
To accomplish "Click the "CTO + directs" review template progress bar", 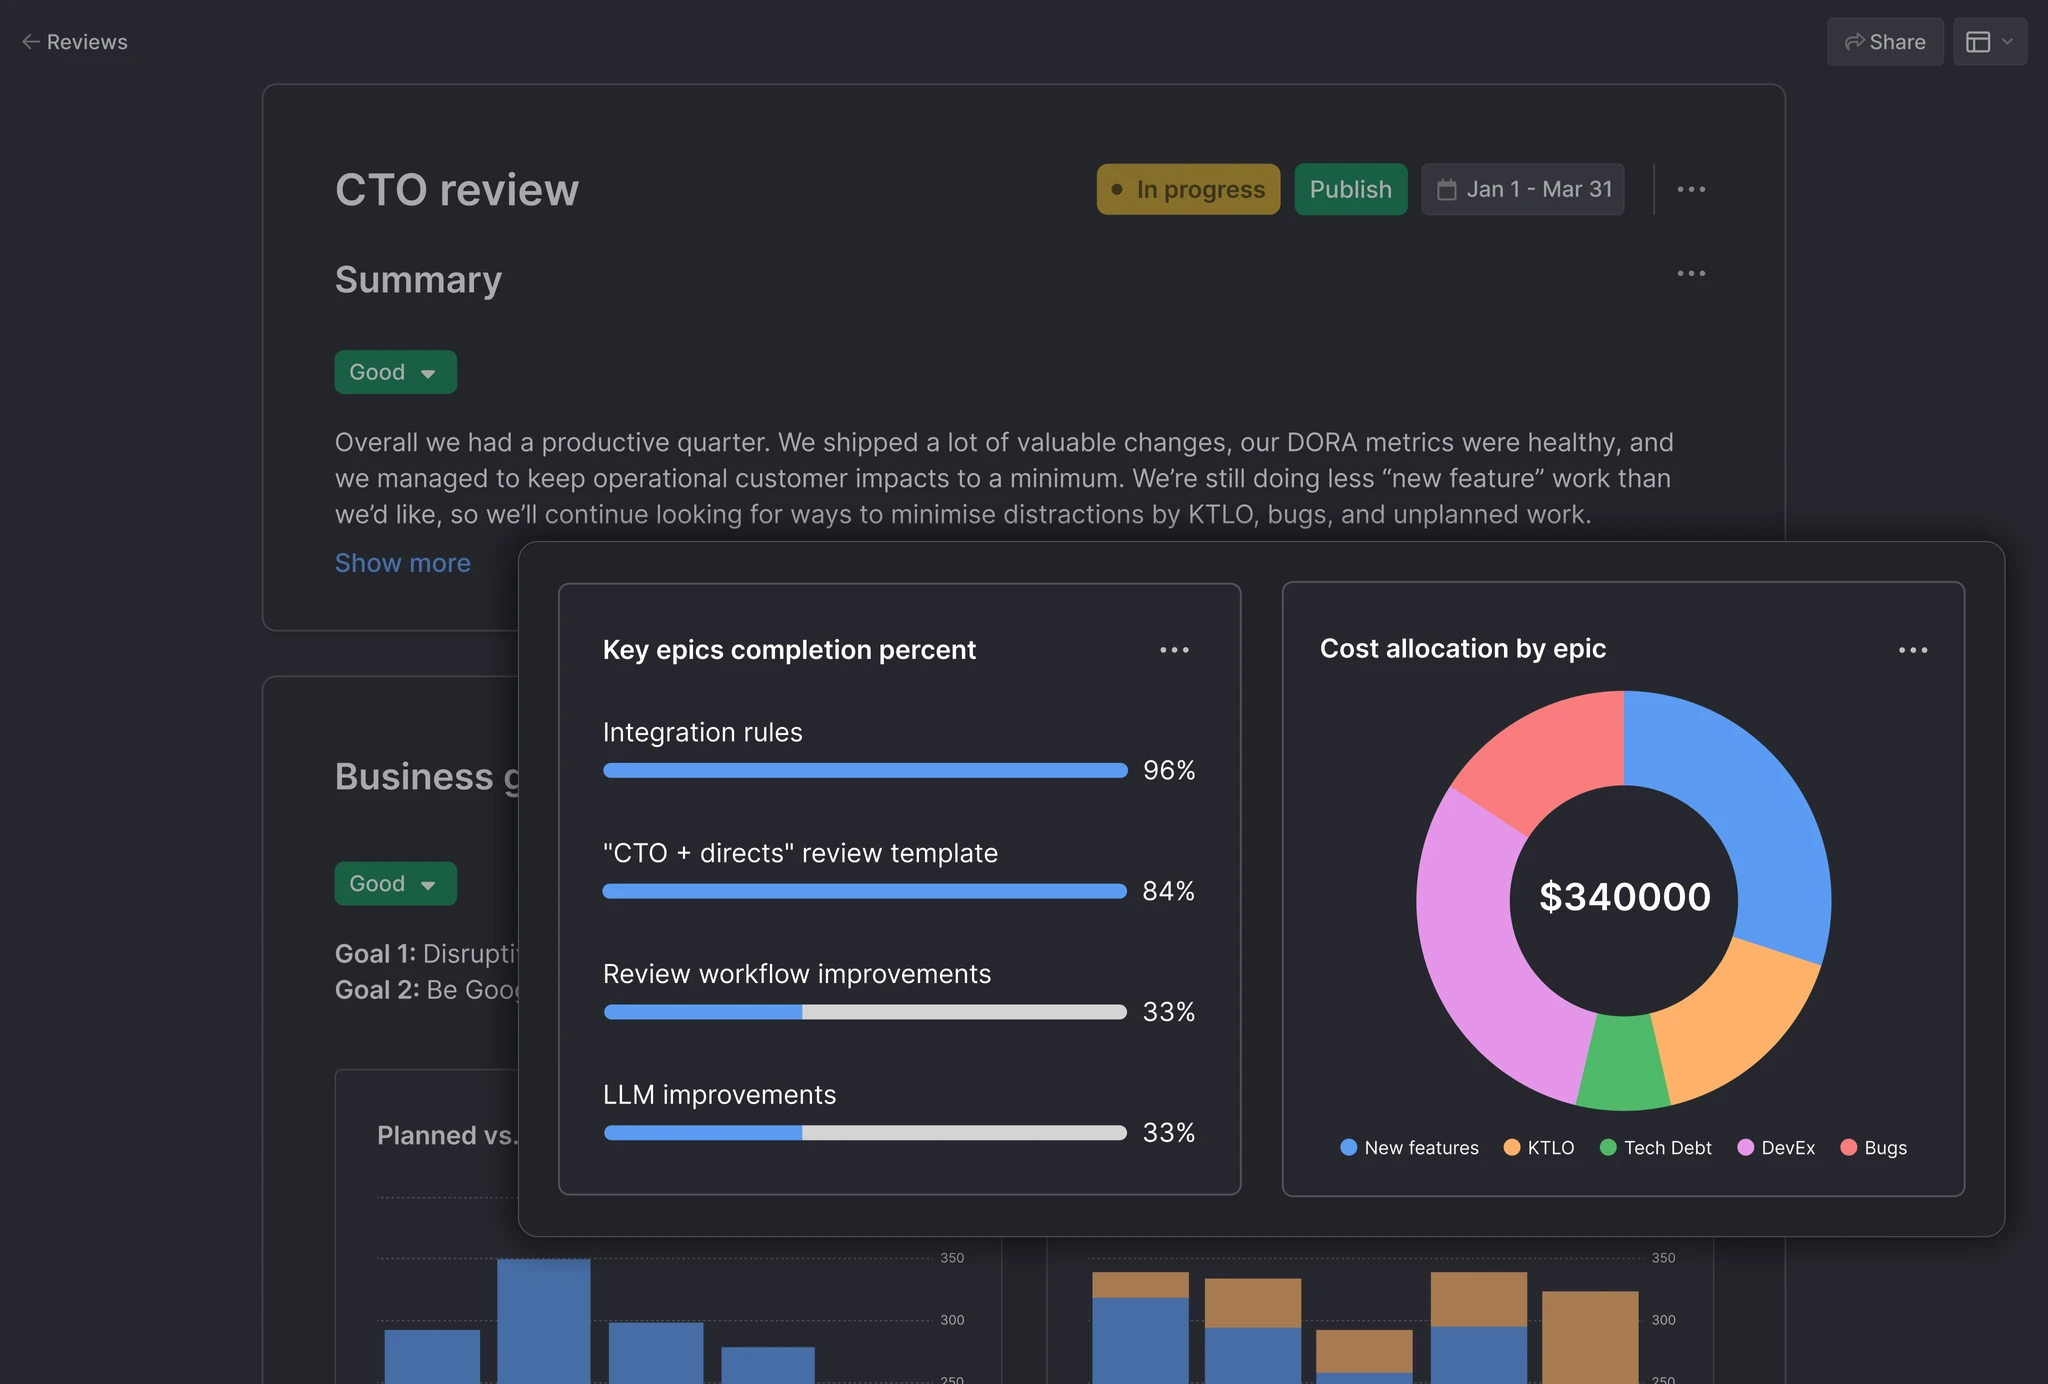I will pyautogui.click(x=865, y=891).
